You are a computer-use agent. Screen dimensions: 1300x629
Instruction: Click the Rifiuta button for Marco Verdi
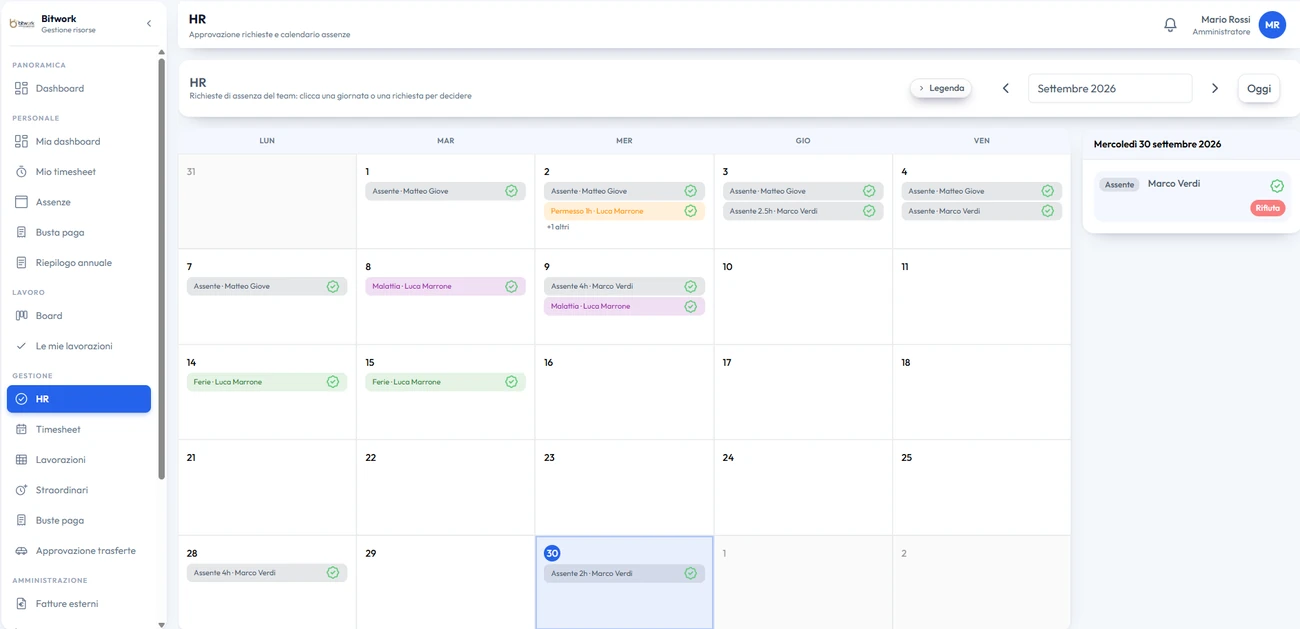point(1268,208)
